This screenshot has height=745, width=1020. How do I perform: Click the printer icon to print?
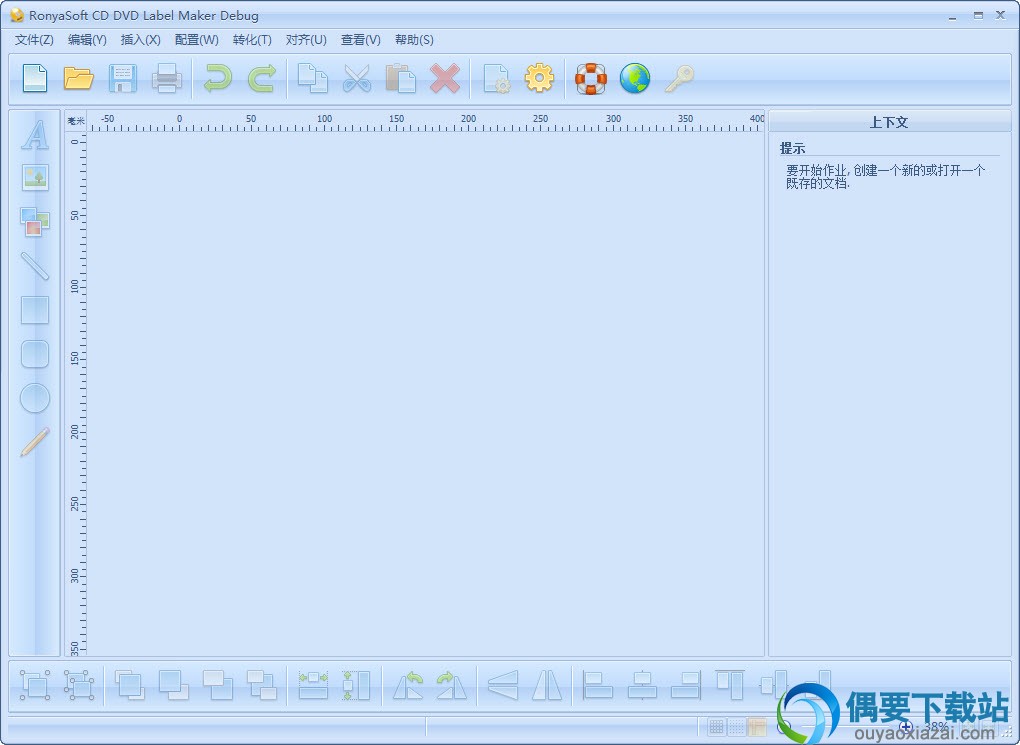[x=167, y=78]
